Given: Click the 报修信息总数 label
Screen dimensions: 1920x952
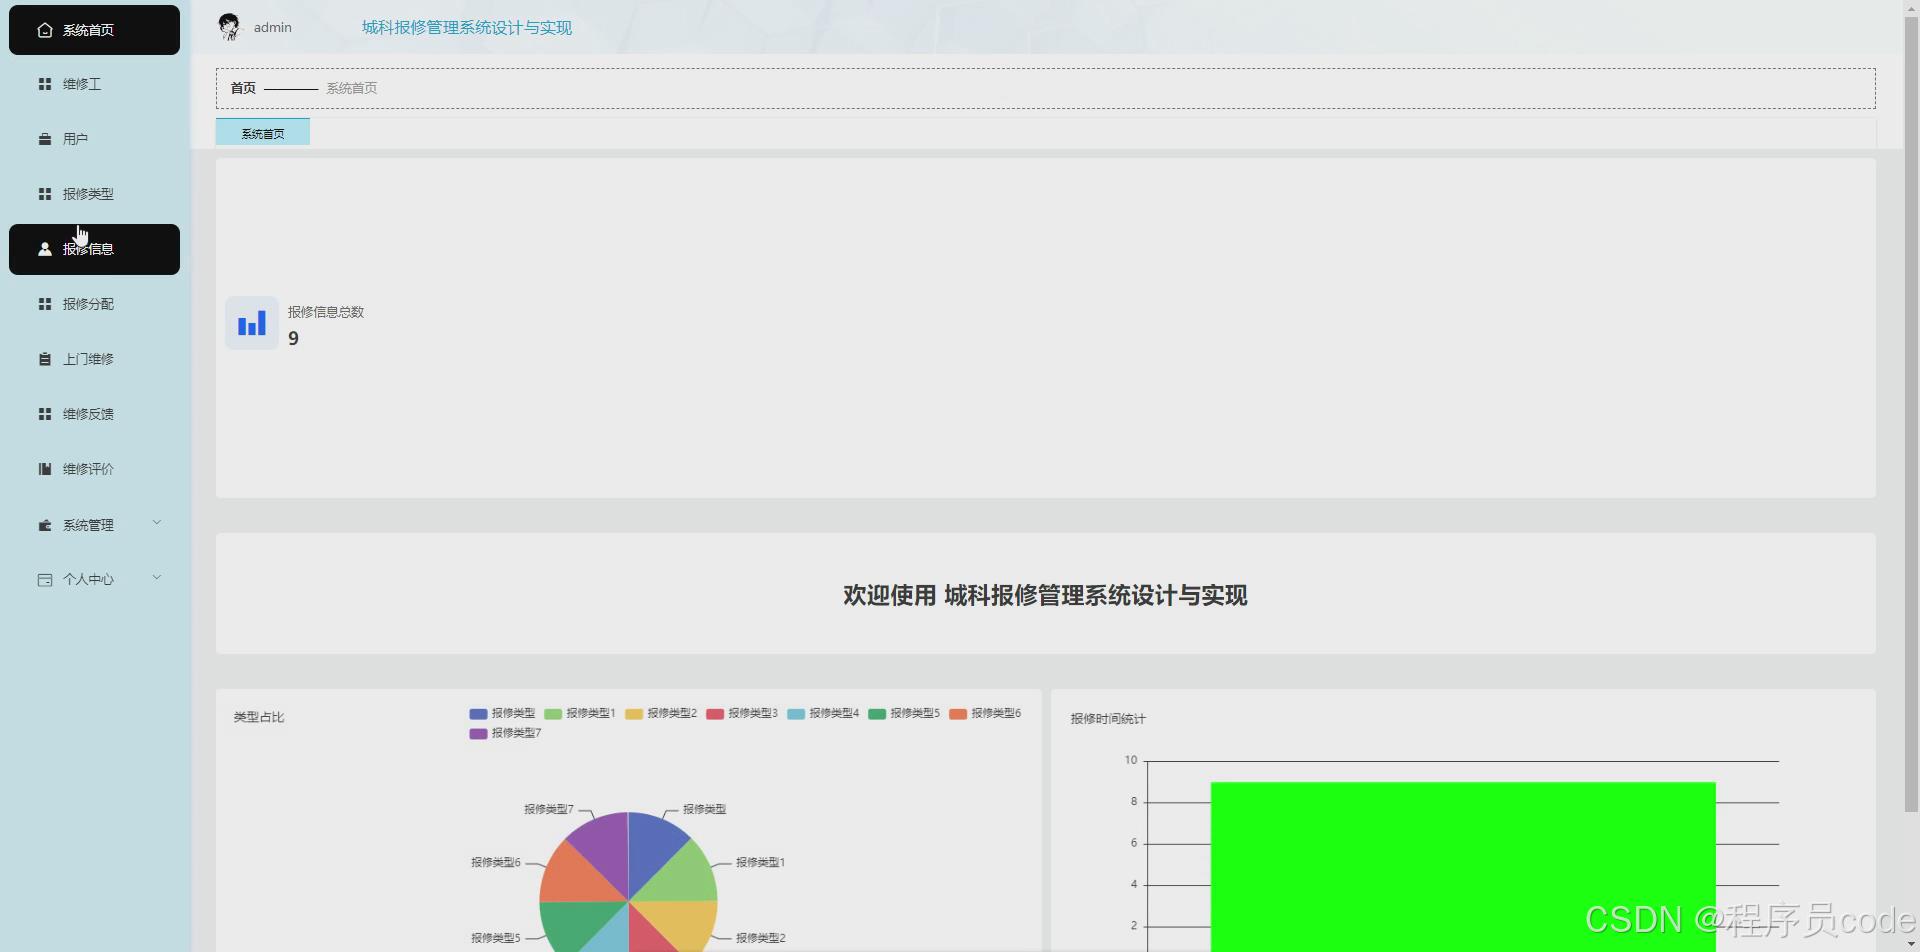Looking at the screenshot, I should click(326, 312).
